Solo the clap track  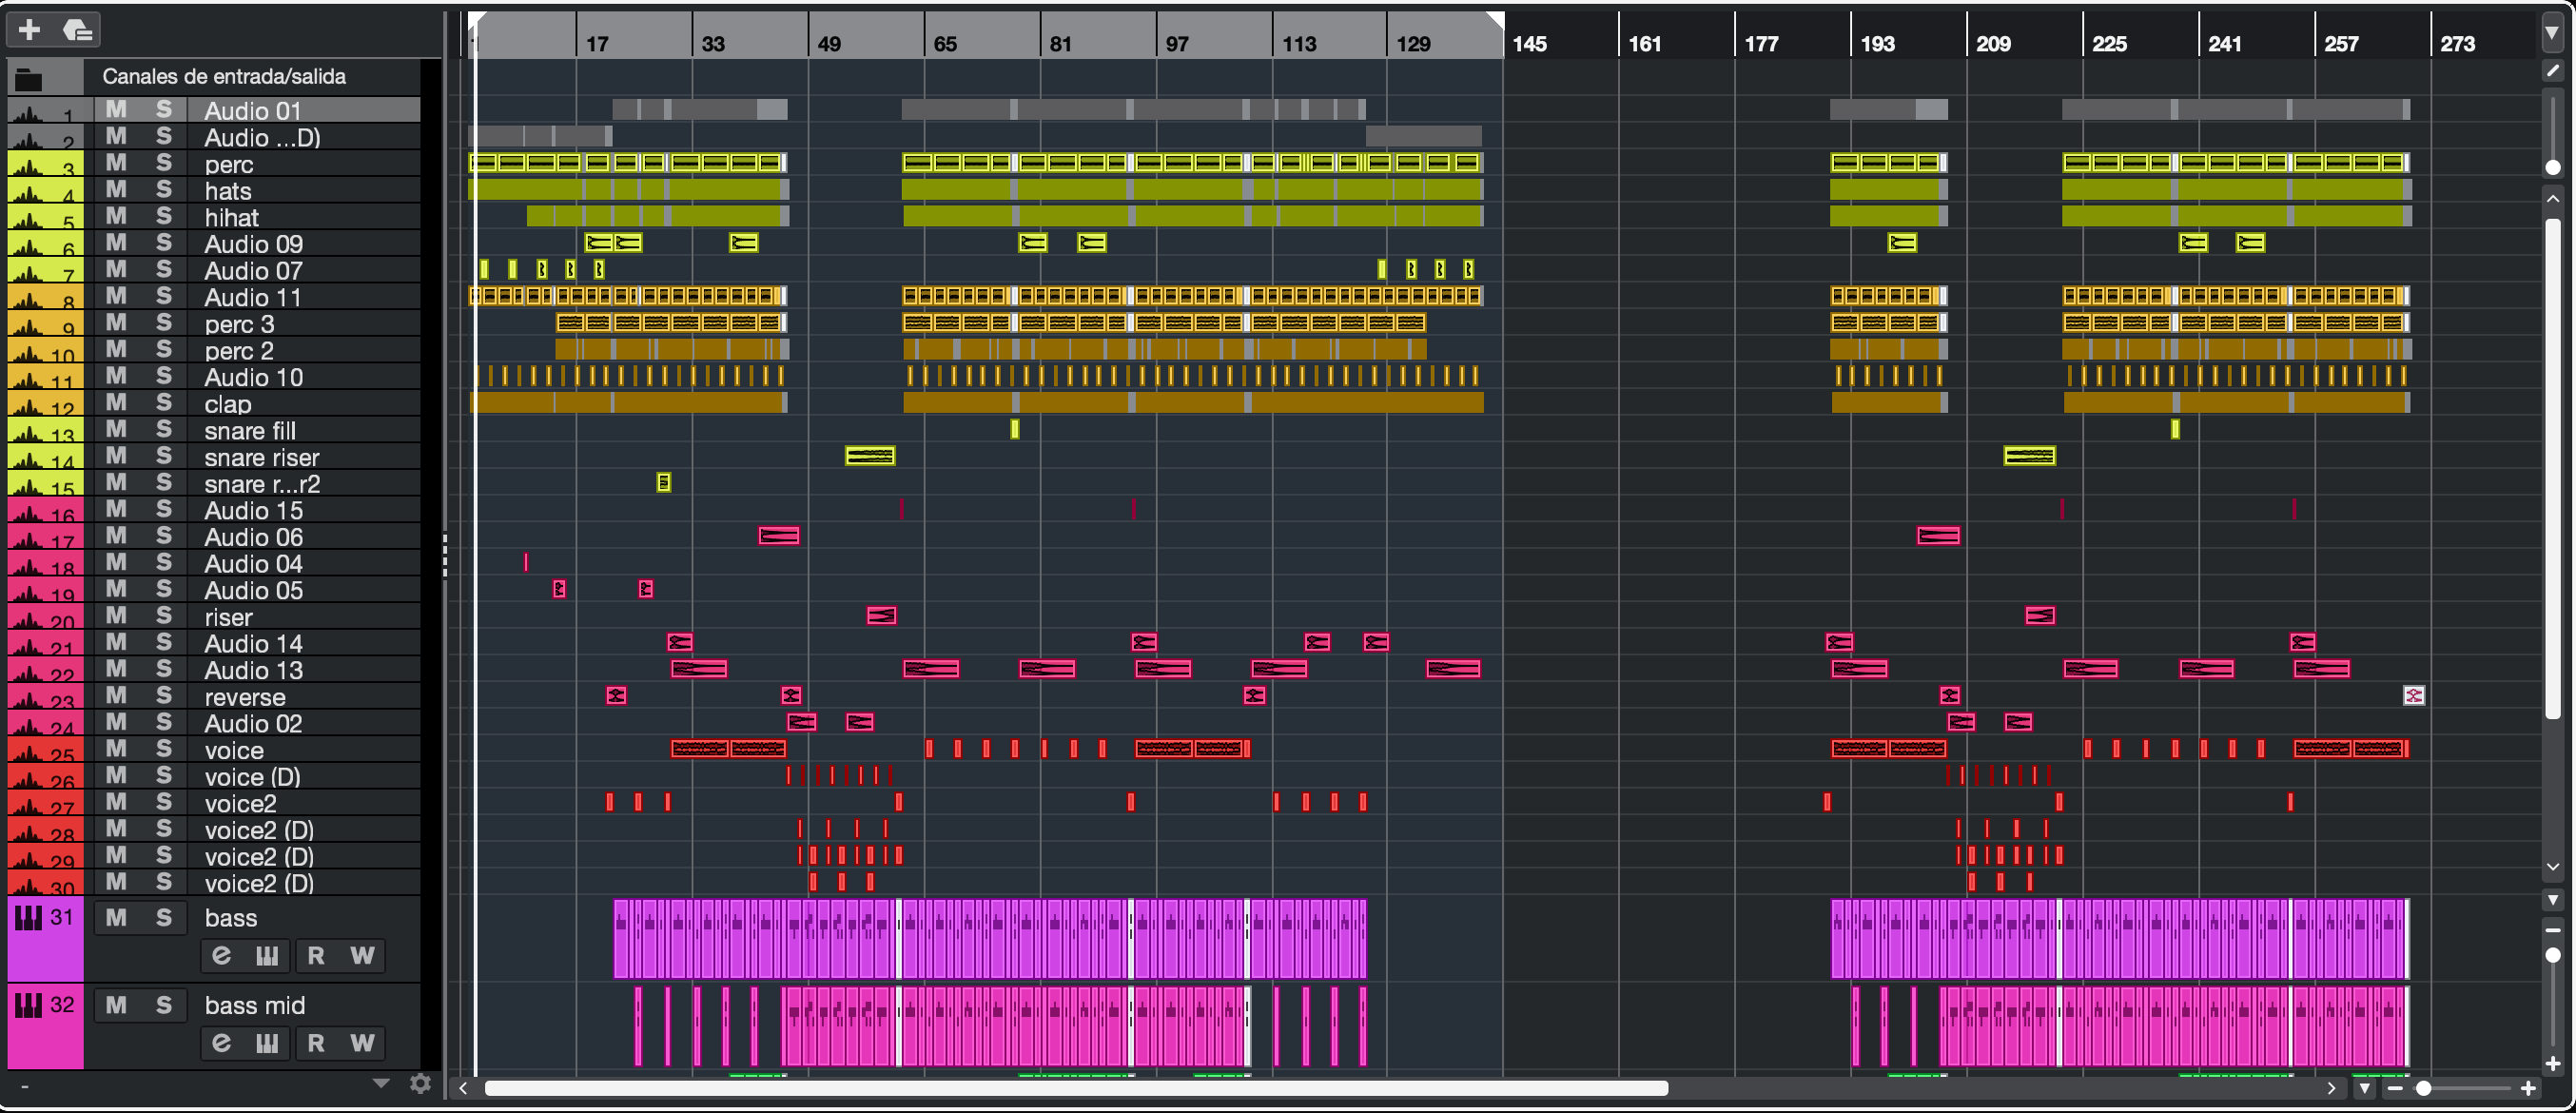164,403
